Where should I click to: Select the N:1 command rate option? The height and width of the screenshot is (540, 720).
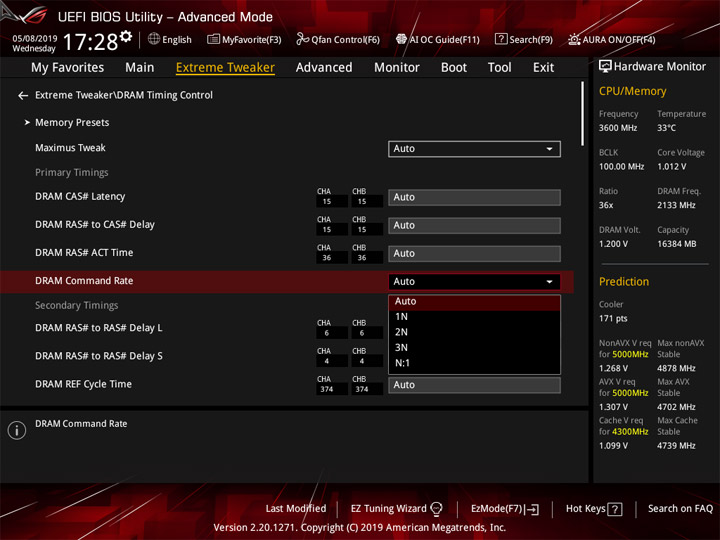point(474,363)
